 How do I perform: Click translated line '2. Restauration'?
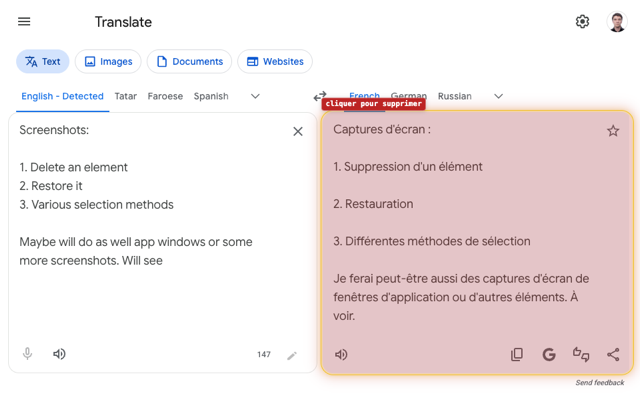click(373, 204)
